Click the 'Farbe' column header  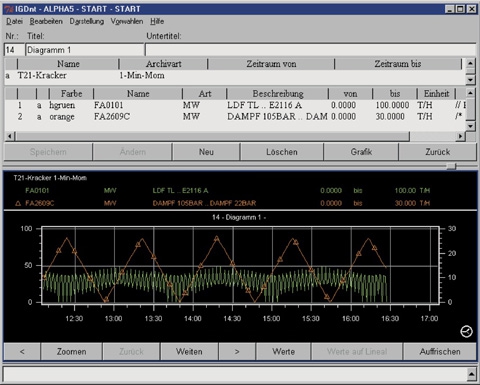point(71,94)
